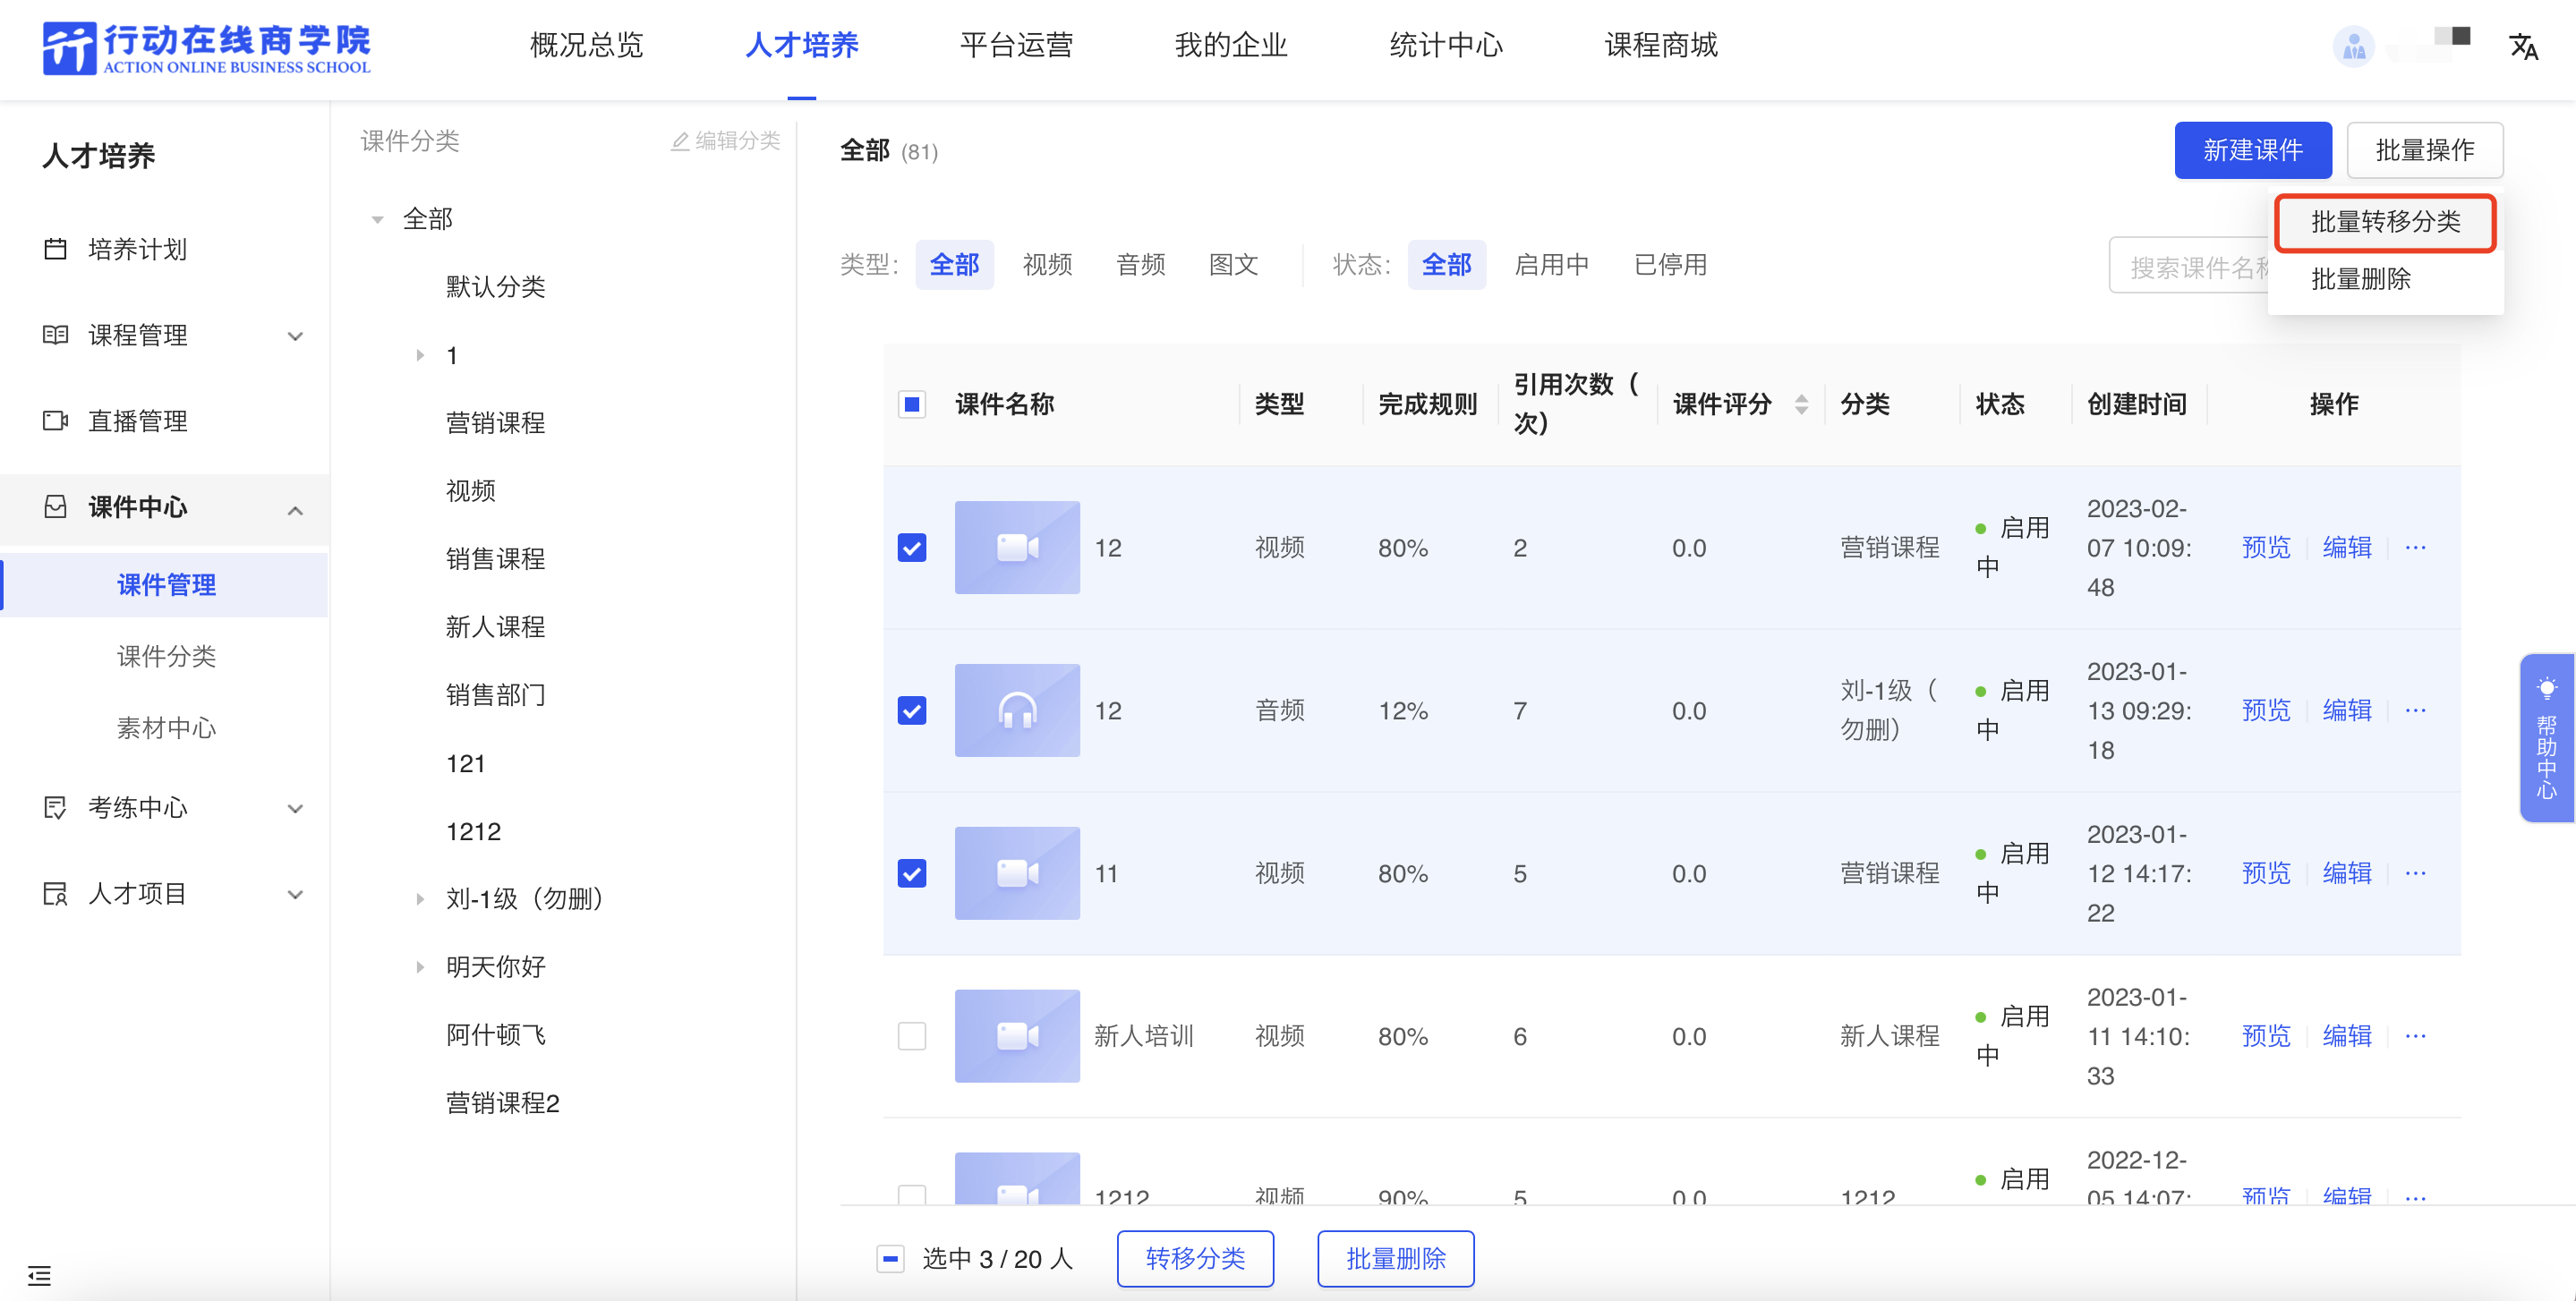
Task: Toggle the bottom bar selection checkbox
Action: (x=890, y=1258)
